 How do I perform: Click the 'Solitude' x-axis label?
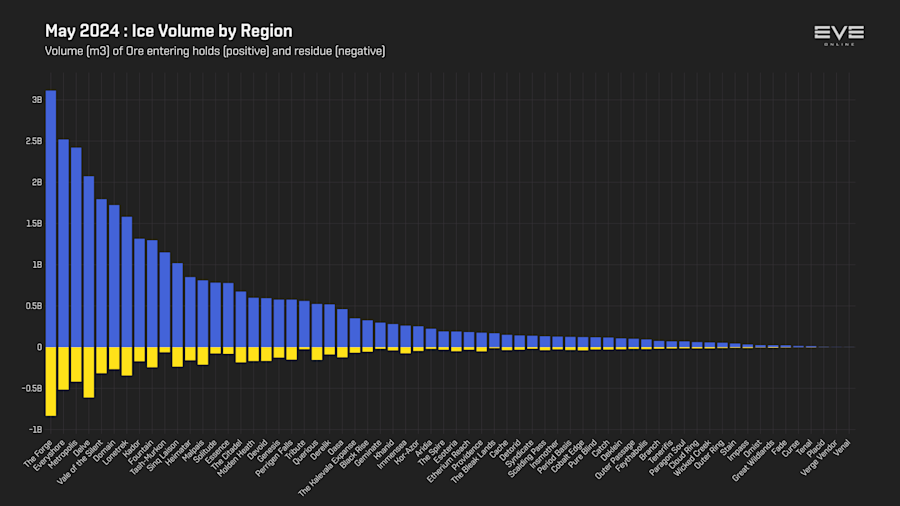click(x=204, y=451)
